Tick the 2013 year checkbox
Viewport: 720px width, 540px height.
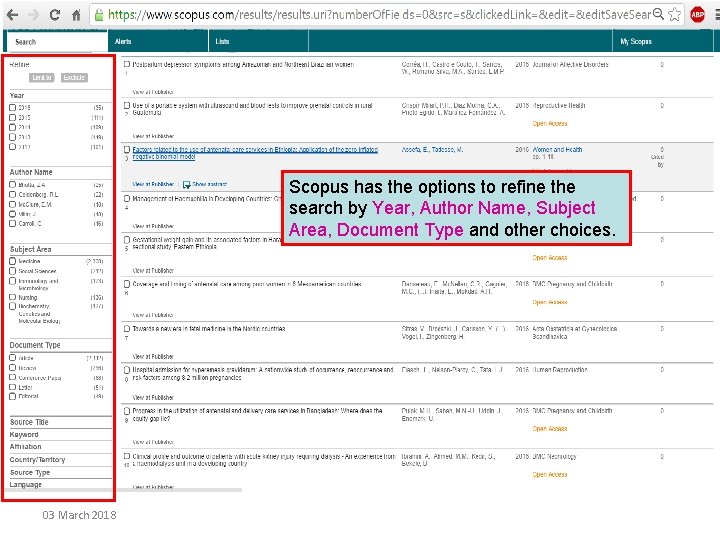(13, 137)
